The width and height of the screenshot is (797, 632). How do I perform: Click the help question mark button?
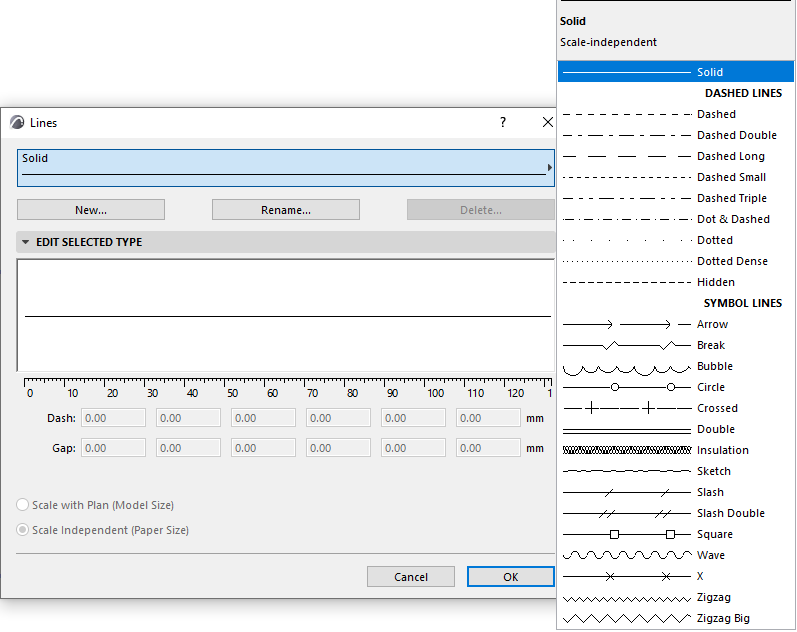pyautogui.click(x=503, y=122)
